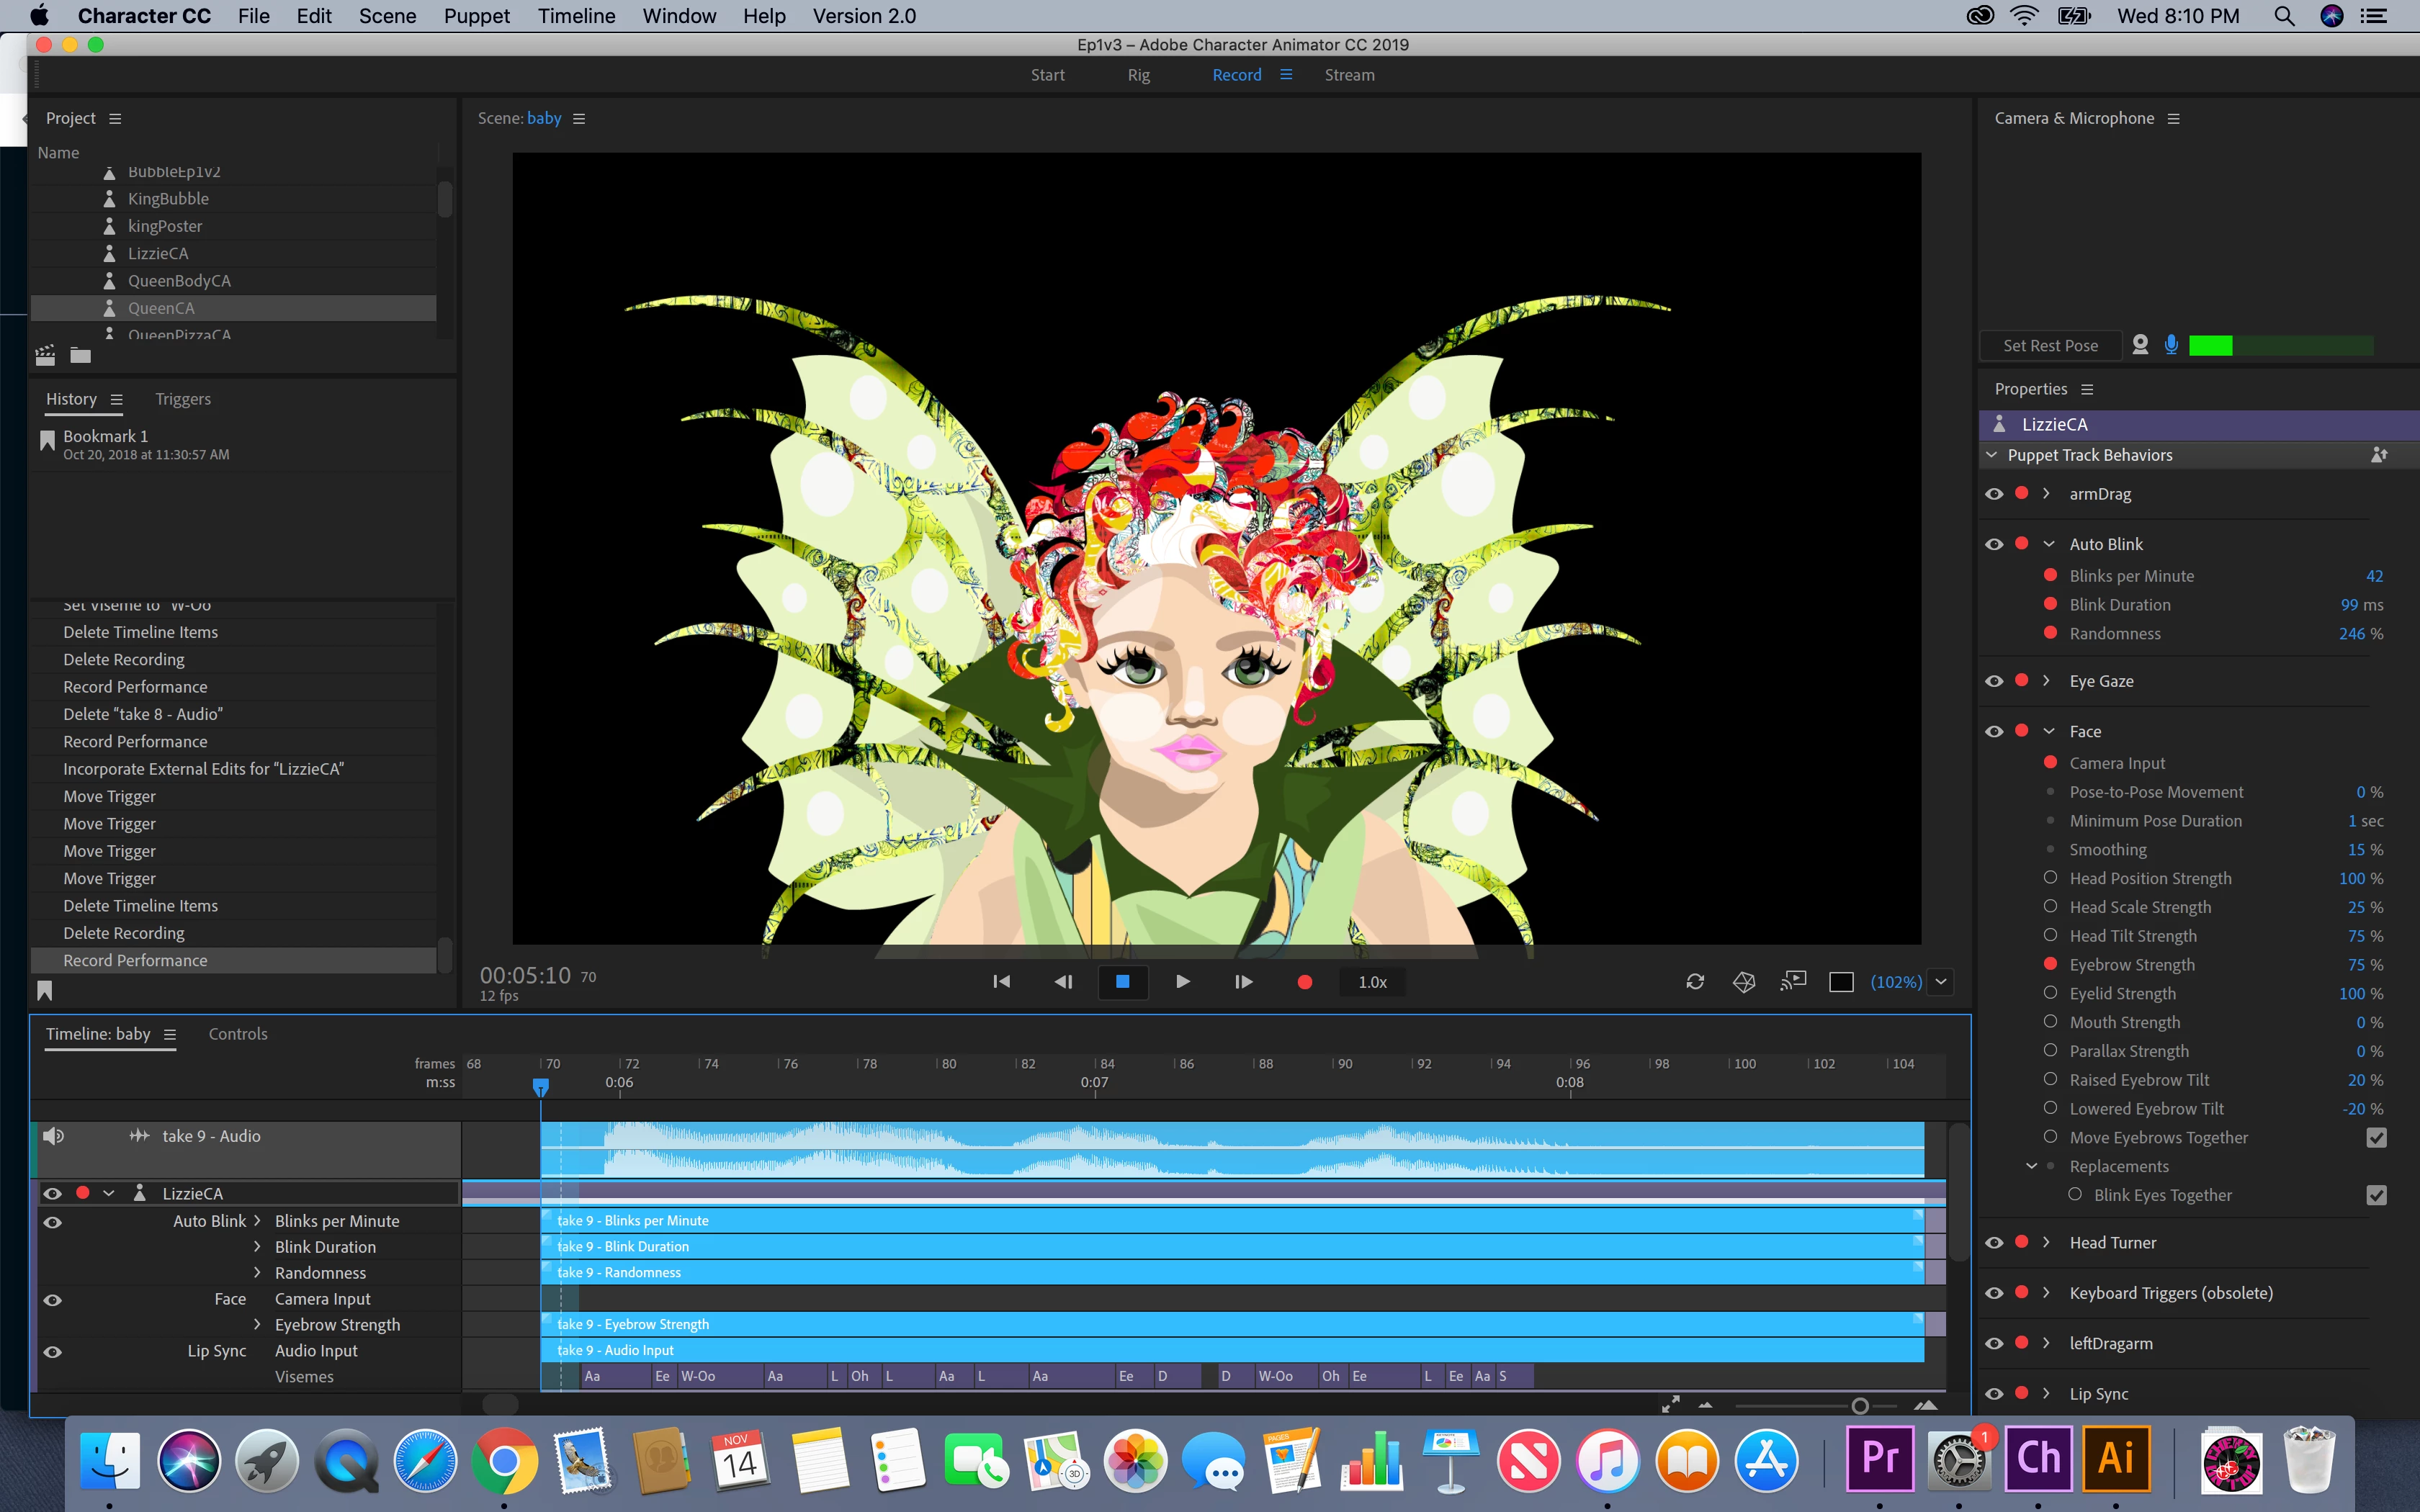Collapse the Auto Blink behavior
The width and height of the screenshot is (2420, 1512).
[2048, 544]
